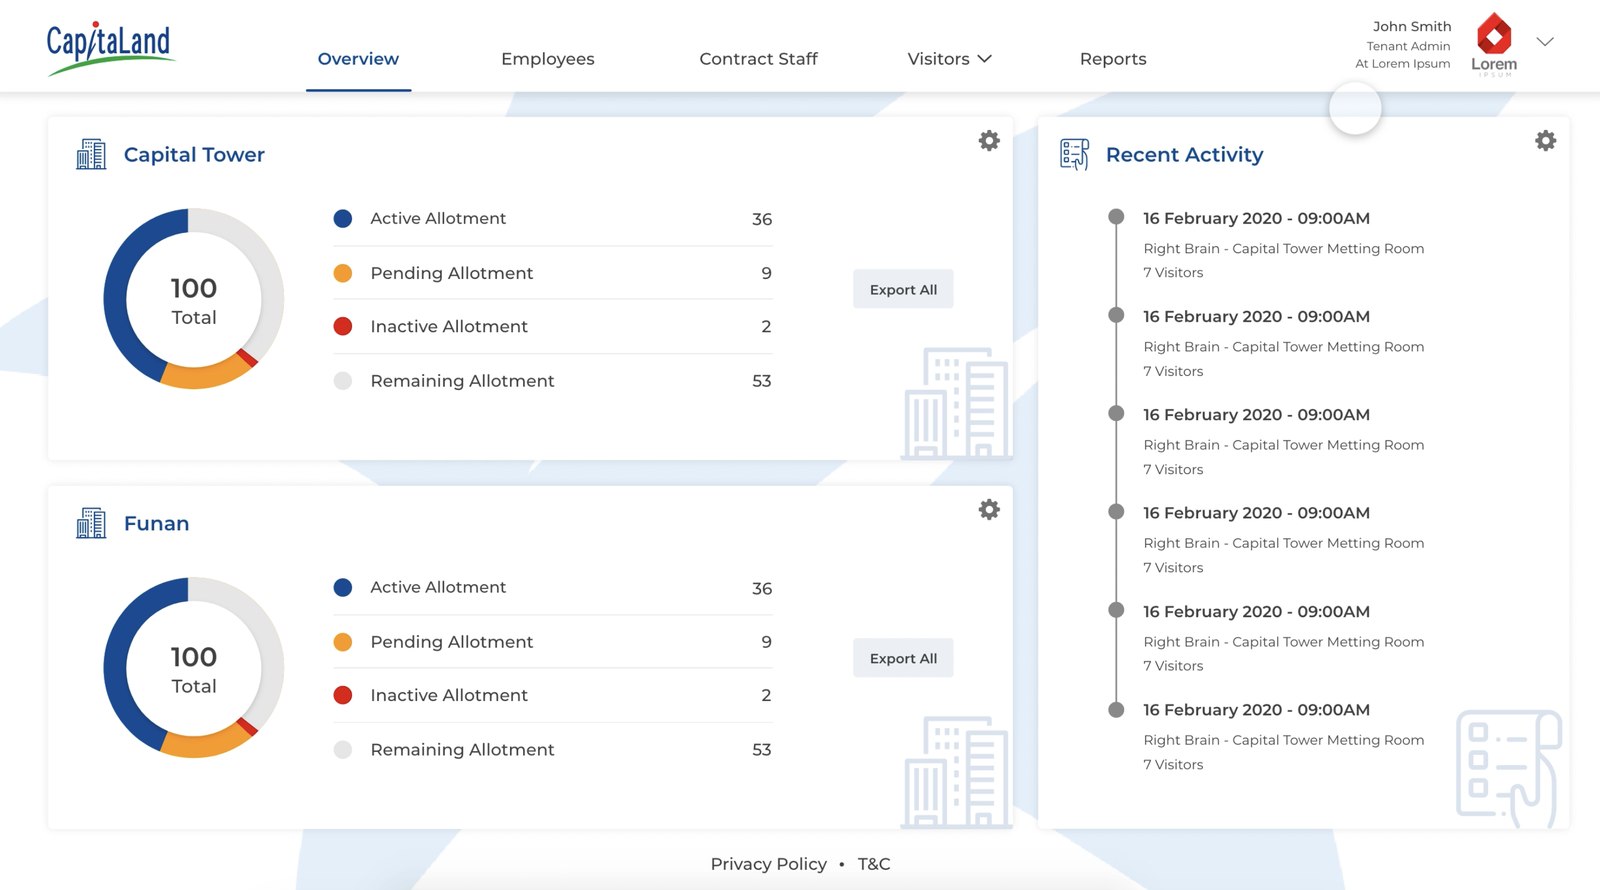The height and width of the screenshot is (890, 1600).
Task: Click the CapitaLand logo
Action: point(110,47)
